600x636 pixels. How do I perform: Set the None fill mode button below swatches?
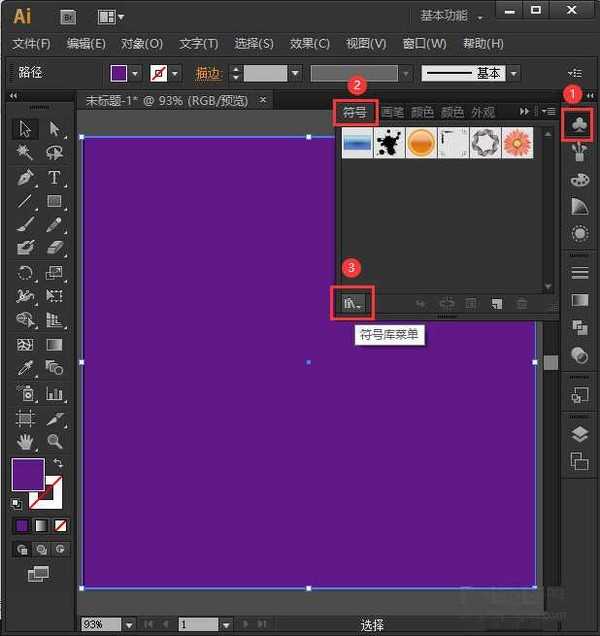tap(61, 525)
